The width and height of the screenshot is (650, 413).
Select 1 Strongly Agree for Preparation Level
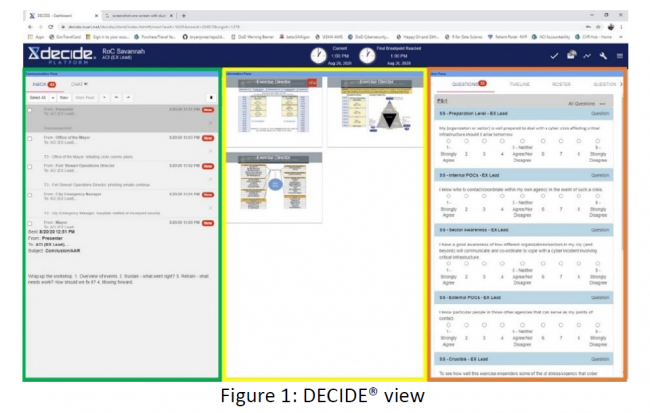click(x=448, y=141)
